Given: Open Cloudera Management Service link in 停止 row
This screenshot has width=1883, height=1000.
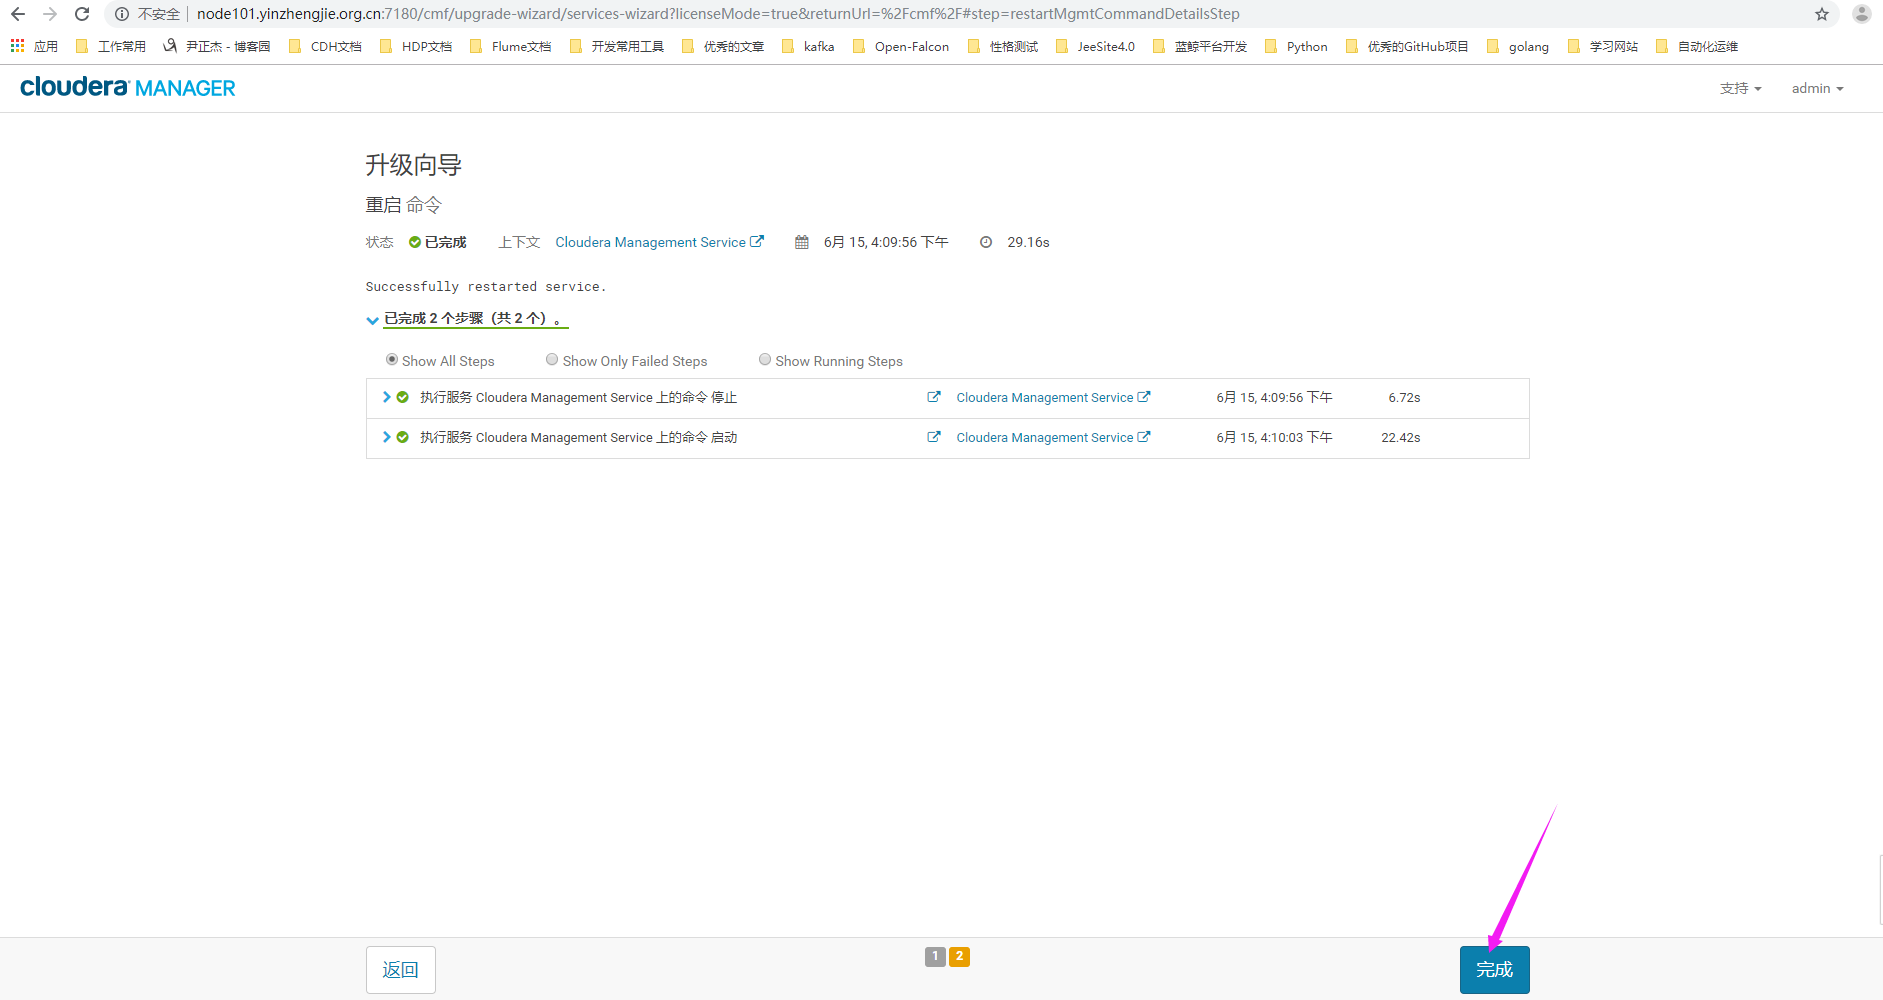Looking at the screenshot, I should (1053, 397).
